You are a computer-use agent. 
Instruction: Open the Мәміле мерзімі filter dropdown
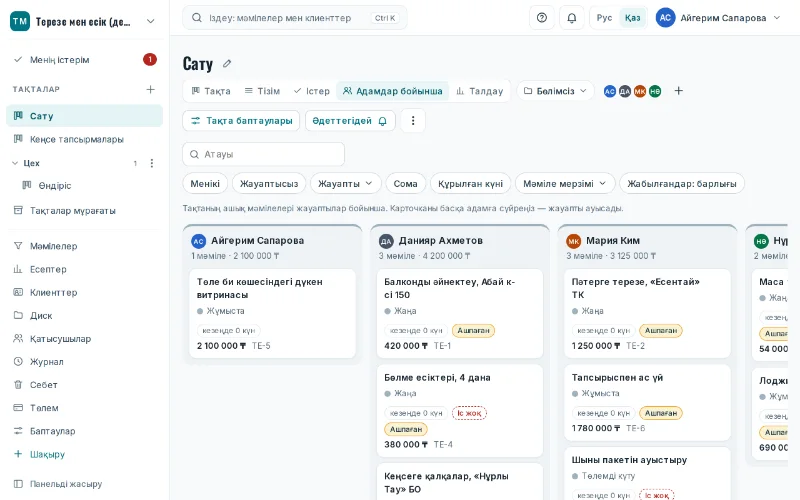564,184
